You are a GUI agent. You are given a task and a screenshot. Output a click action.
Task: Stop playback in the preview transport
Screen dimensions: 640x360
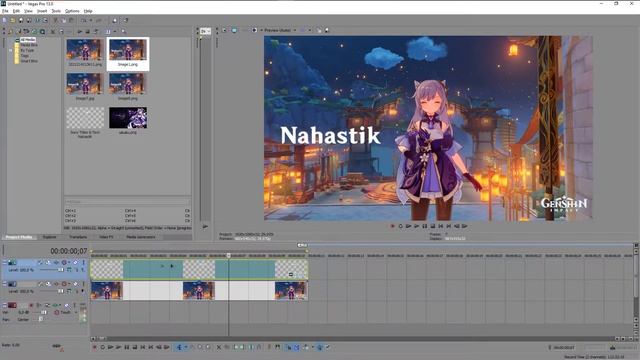(433, 226)
